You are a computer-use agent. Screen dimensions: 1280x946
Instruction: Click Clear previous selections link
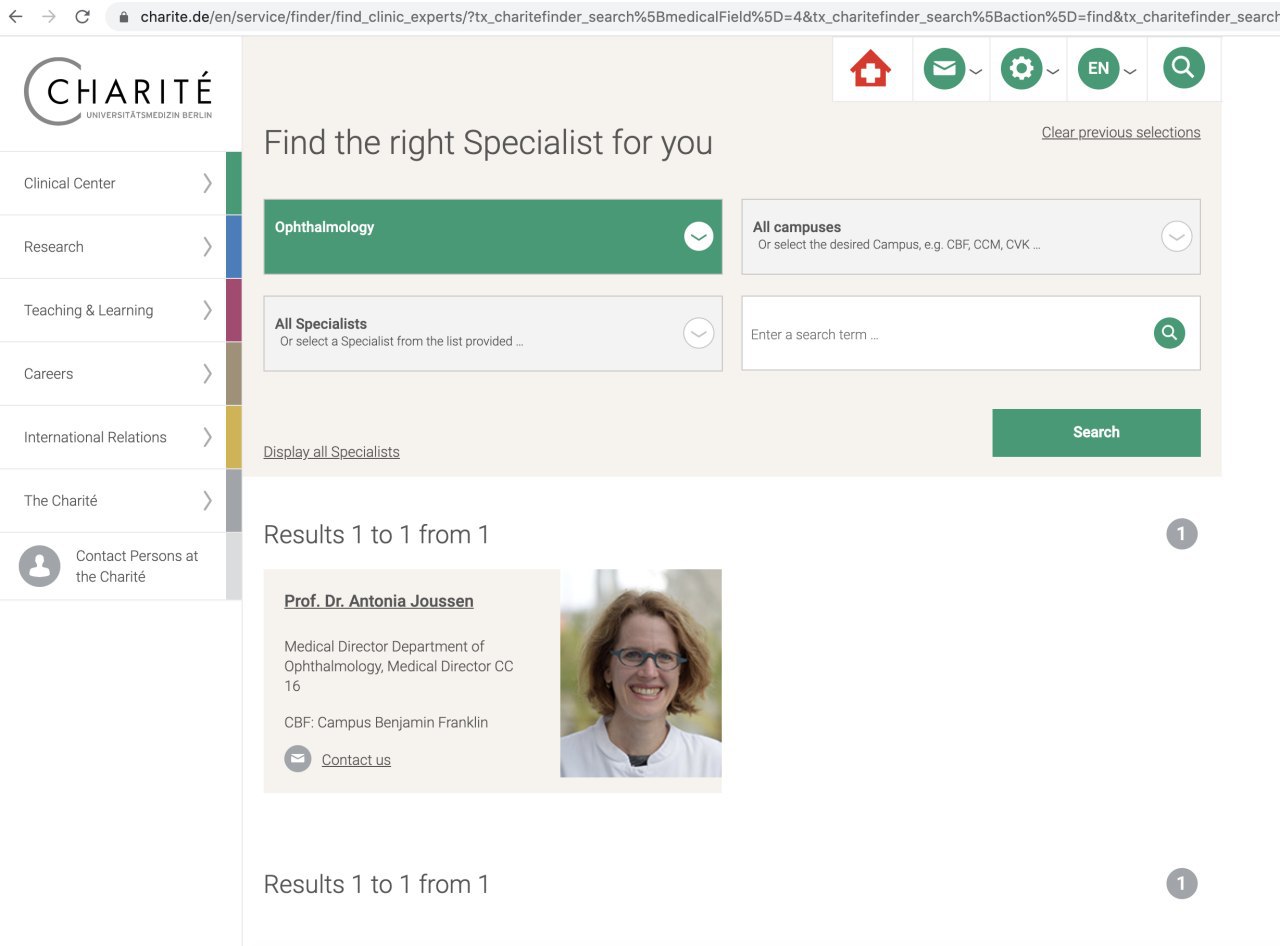(1121, 132)
